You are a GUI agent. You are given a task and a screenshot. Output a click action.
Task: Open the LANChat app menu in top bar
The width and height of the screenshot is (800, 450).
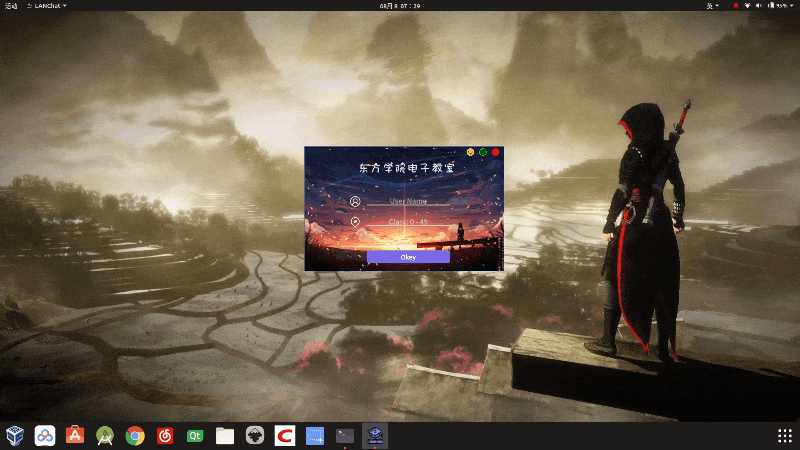coord(47,6)
